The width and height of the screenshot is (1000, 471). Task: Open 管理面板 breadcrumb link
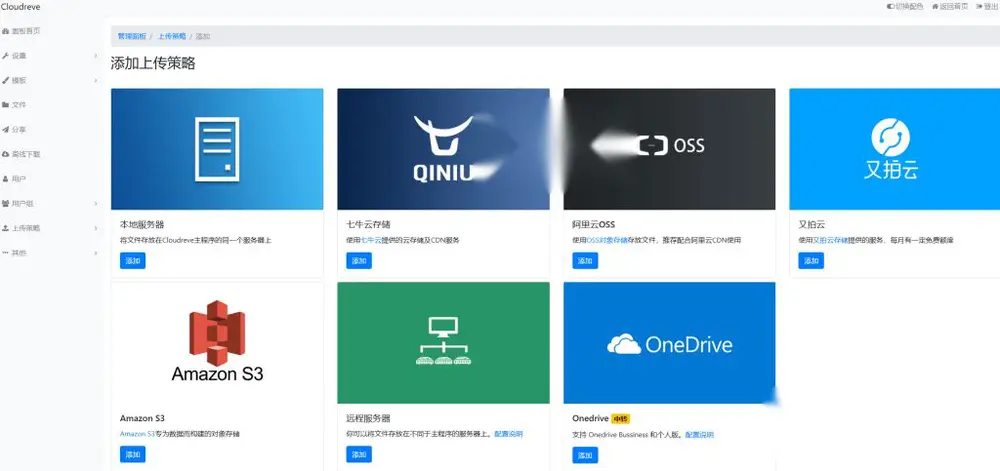tap(131, 36)
